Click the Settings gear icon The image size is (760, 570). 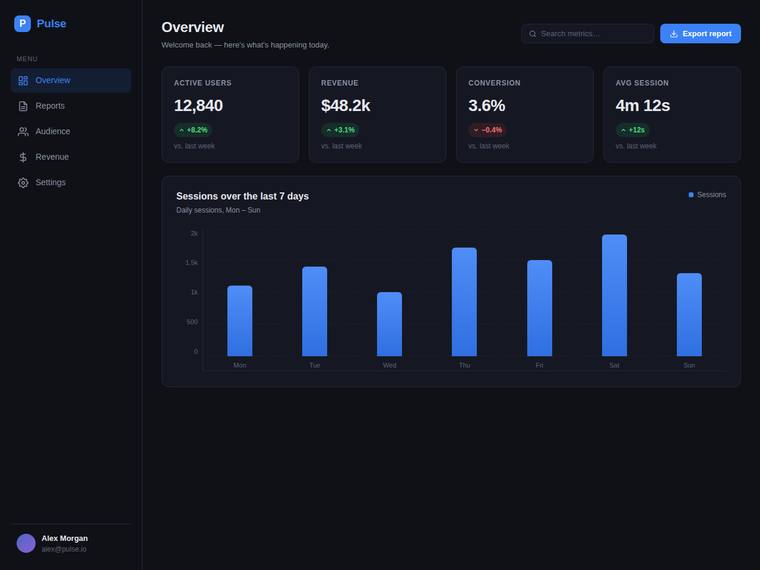tap(23, 183)
